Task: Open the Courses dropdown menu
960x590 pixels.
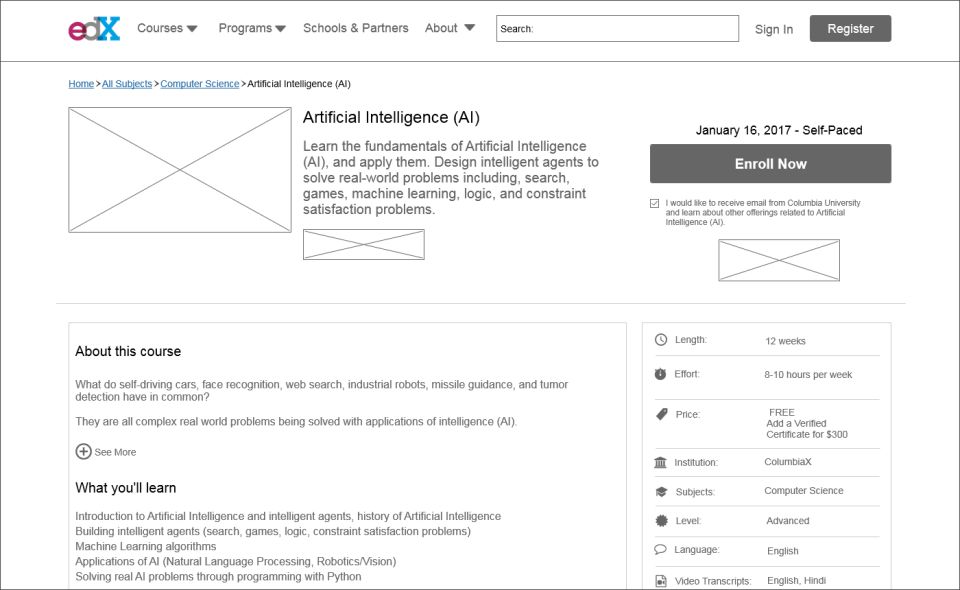Action: 167,28
